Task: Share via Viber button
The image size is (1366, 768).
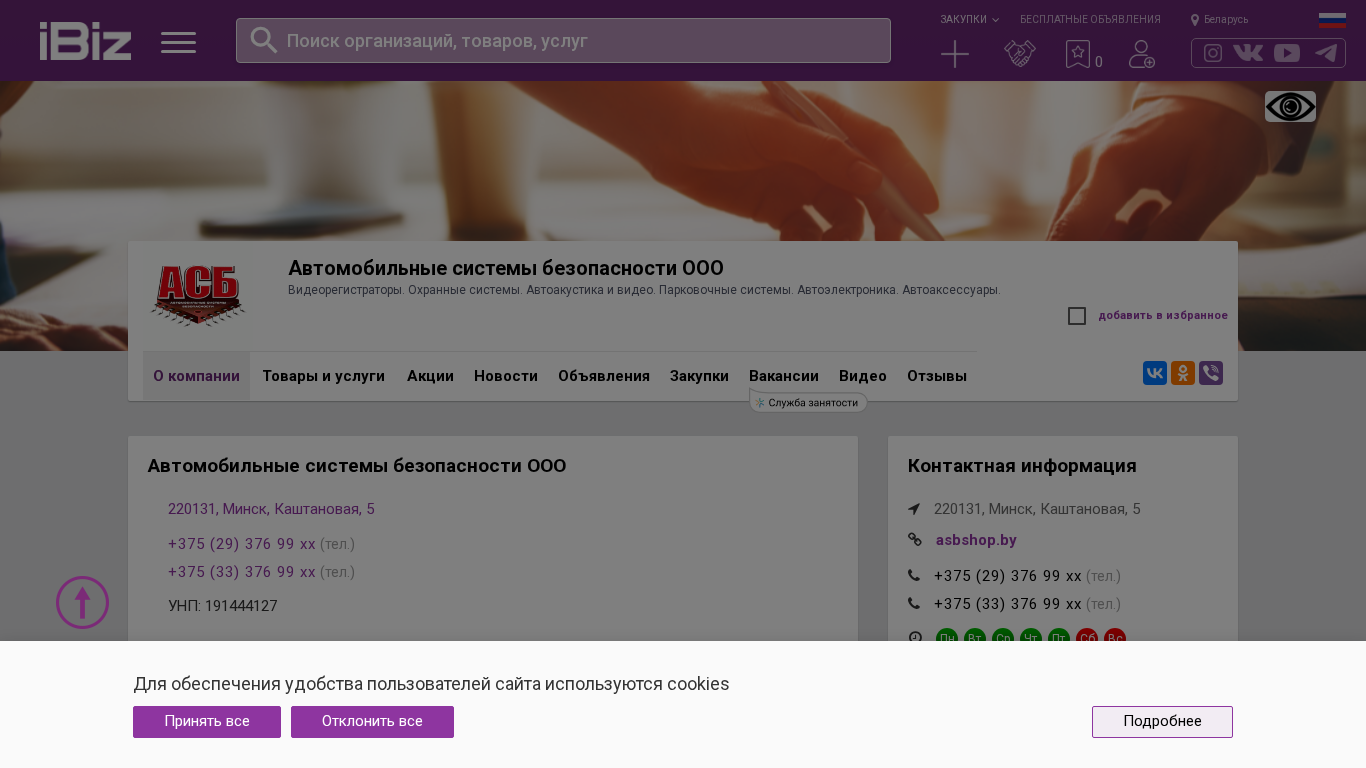Action: 1211,373
